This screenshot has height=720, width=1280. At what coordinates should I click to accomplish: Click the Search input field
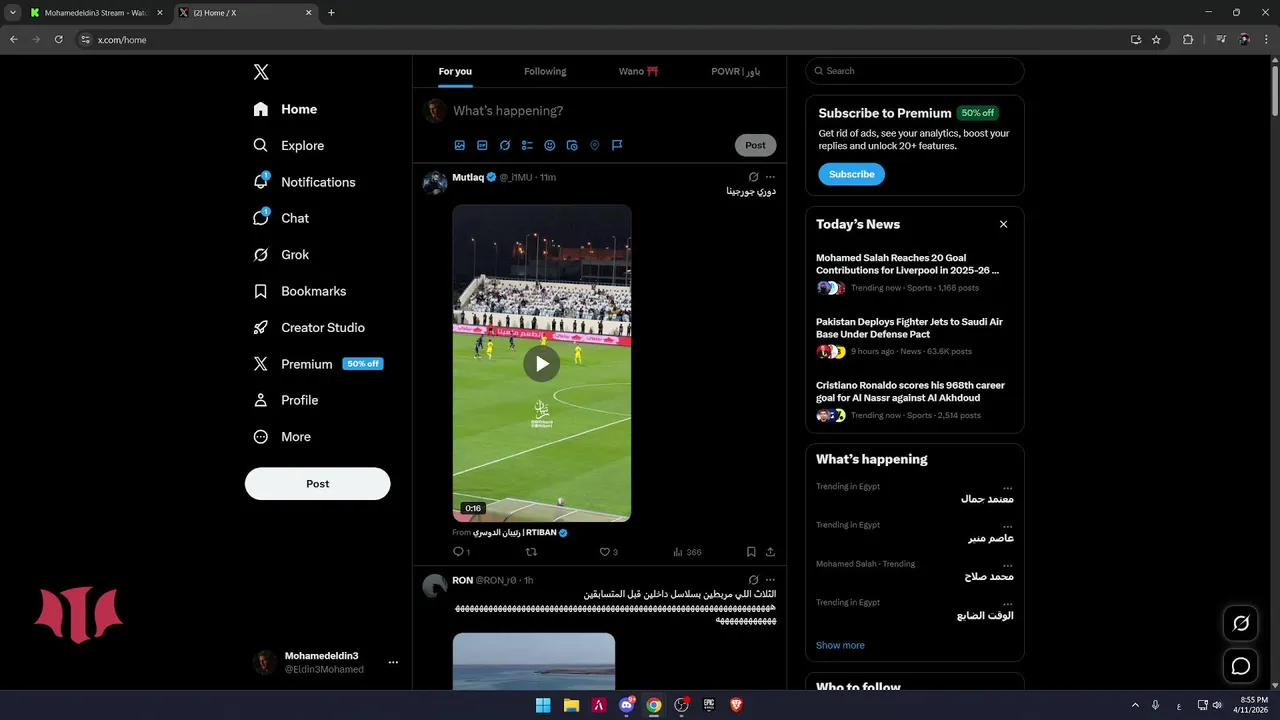(914, 71)
